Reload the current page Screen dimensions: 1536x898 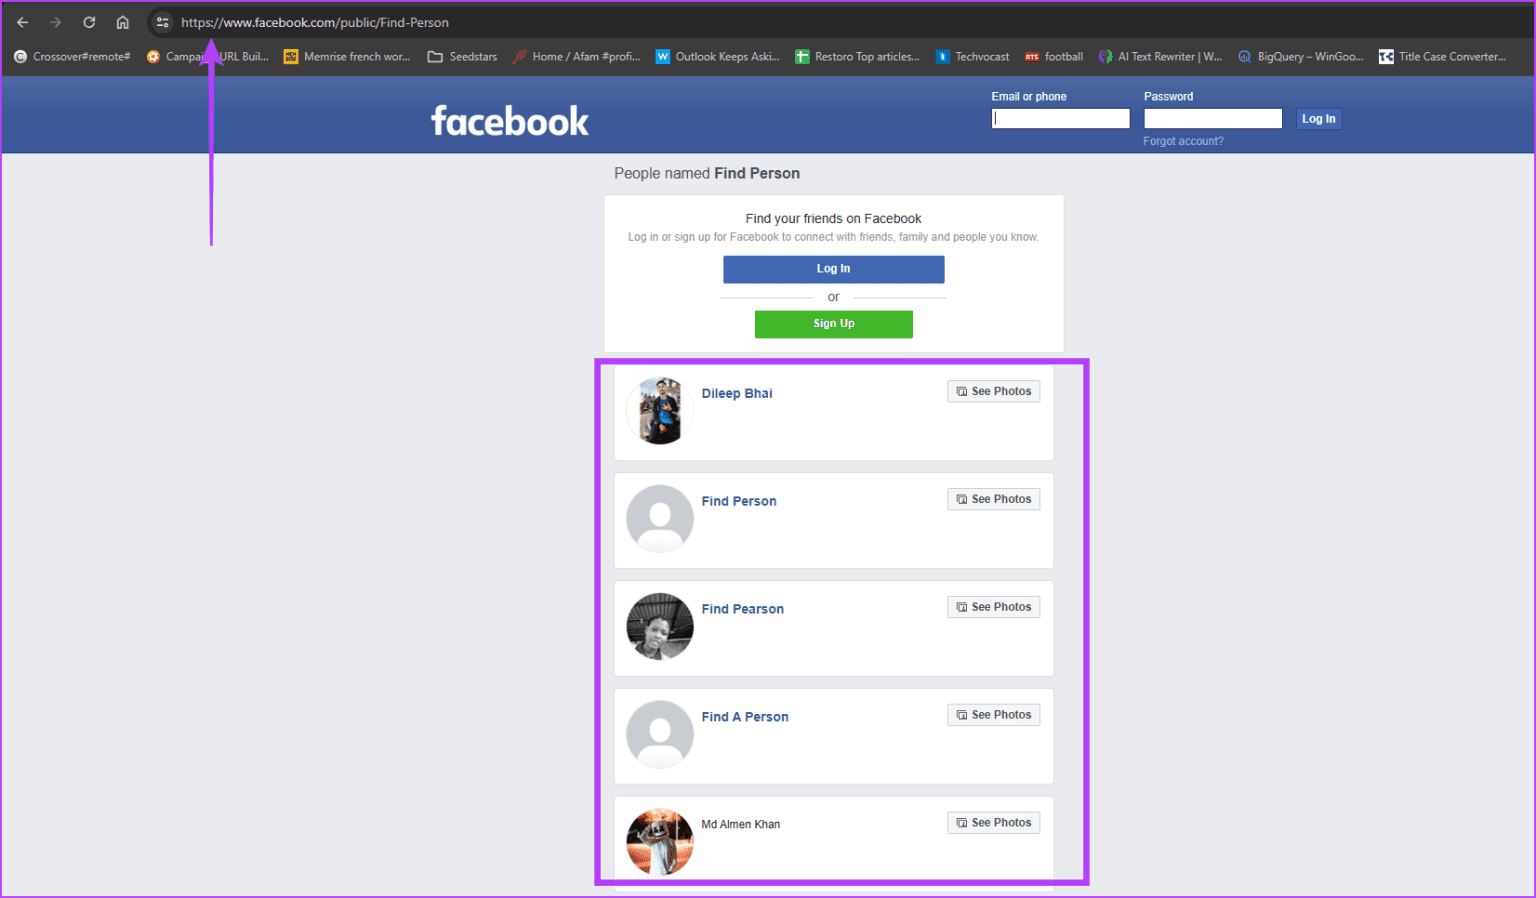(x=88, y=21)
